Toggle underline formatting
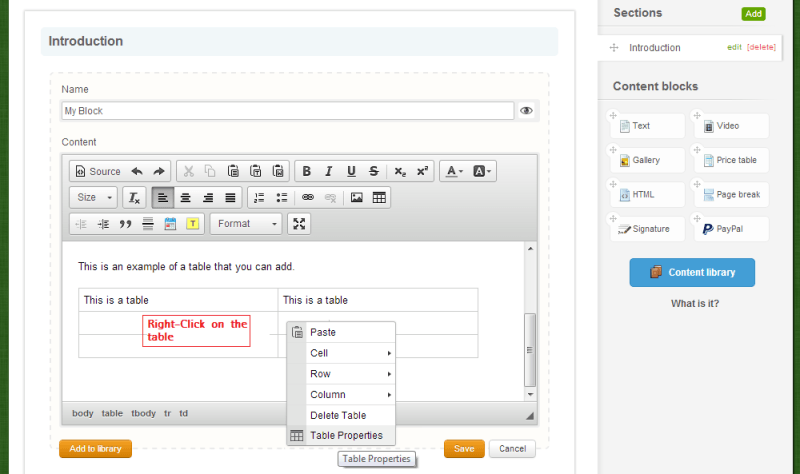This screenshot has width=800, height=474. 351,171
